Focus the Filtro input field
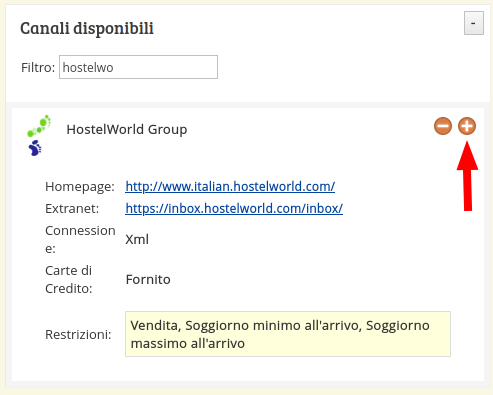The width and height of the screenshot is (493, 395). tap(138, 67)
